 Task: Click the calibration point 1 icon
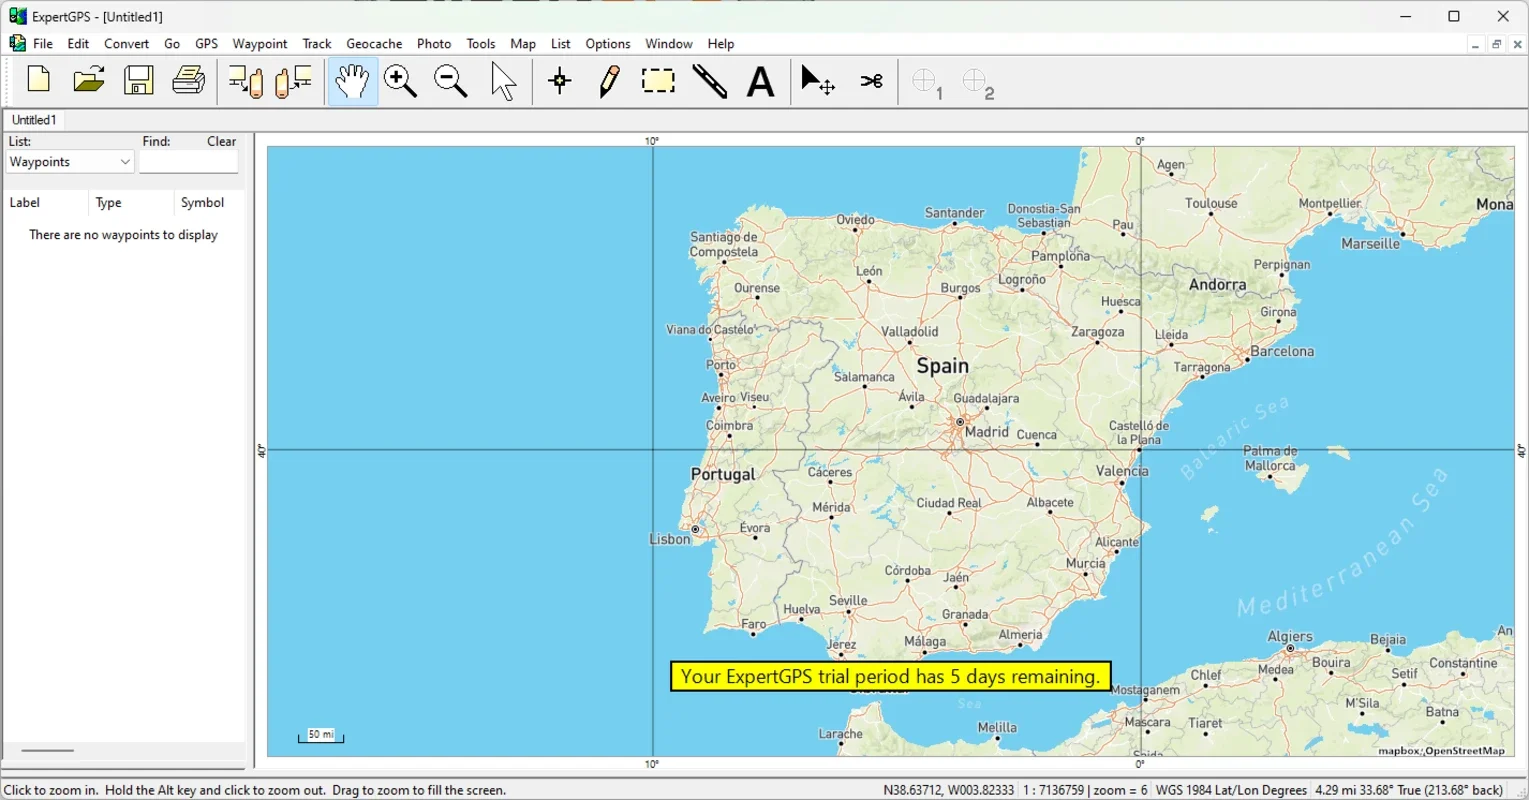[927, 84]
